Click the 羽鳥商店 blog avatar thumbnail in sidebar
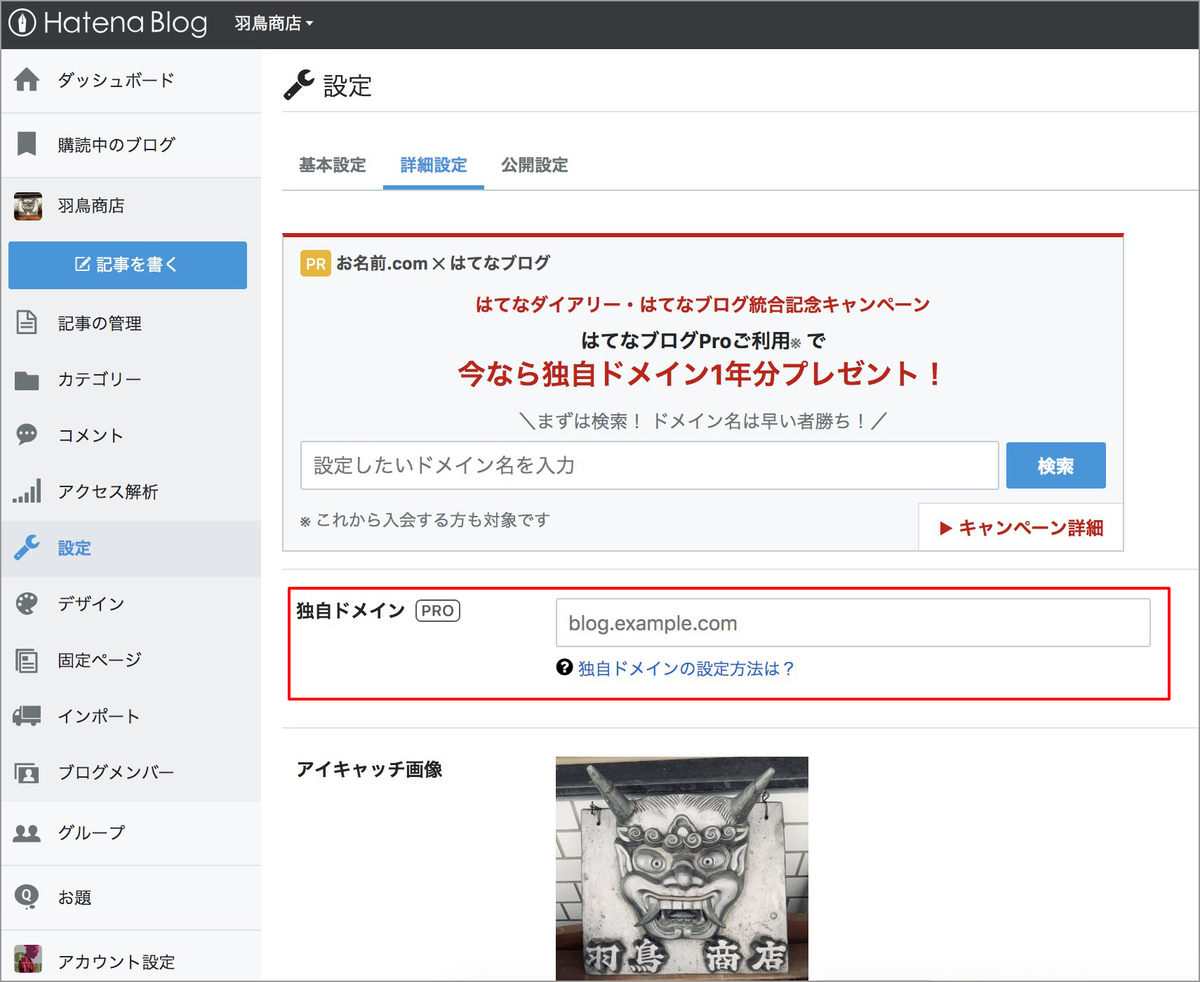 coord(28,206)
